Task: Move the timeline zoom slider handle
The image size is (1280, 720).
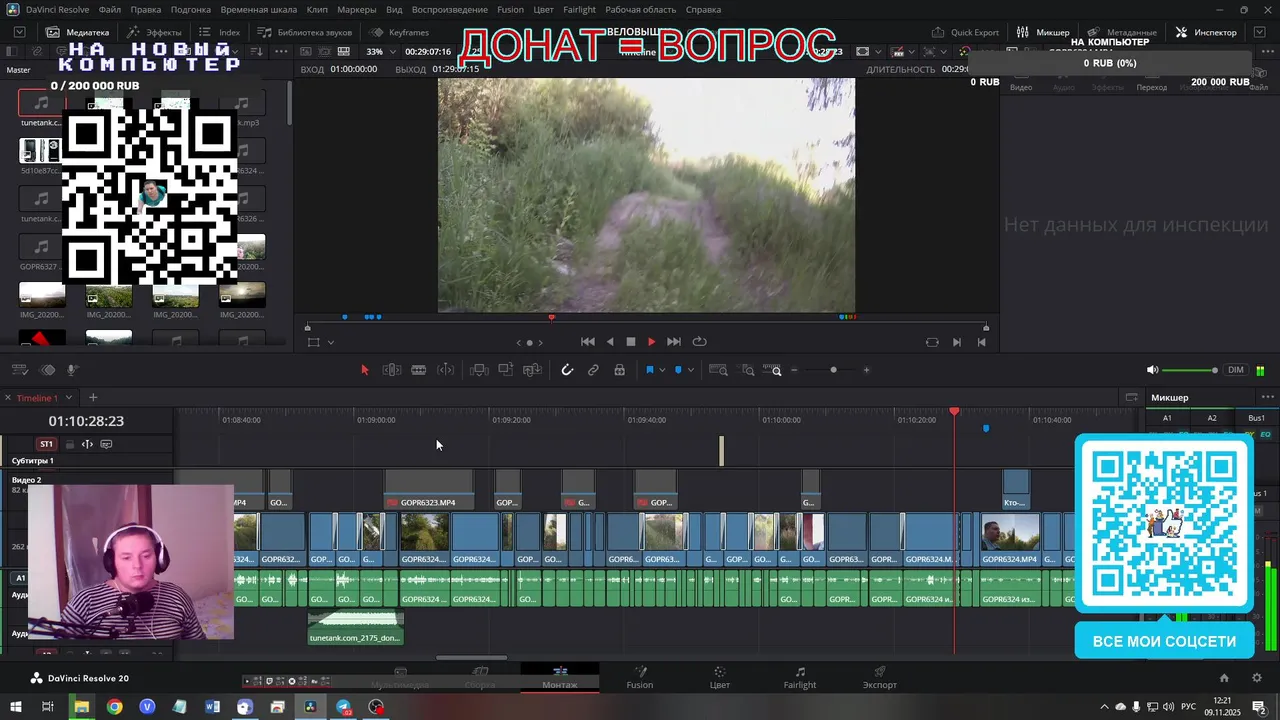Action: pyautogui.click(x=833, y=370)
